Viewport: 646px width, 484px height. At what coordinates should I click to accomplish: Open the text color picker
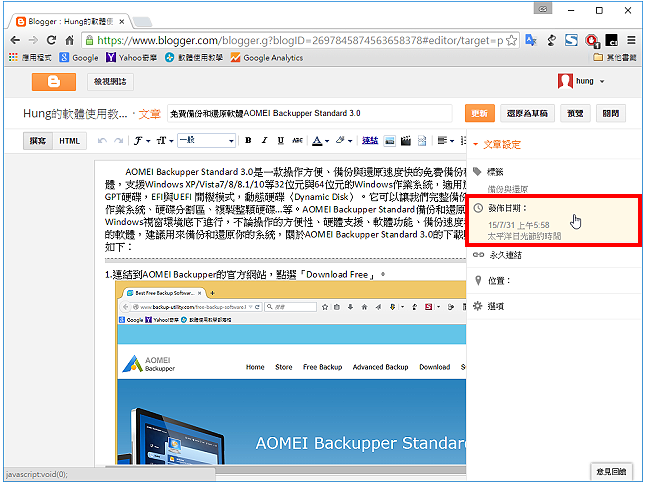[x=320, y=141]
